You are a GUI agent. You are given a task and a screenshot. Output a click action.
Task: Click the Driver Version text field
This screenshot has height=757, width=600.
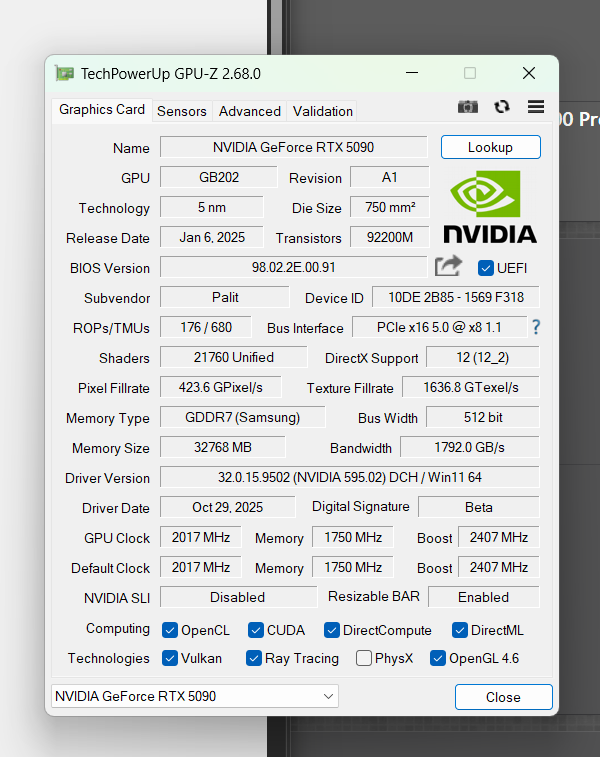(x=349, y=478)
